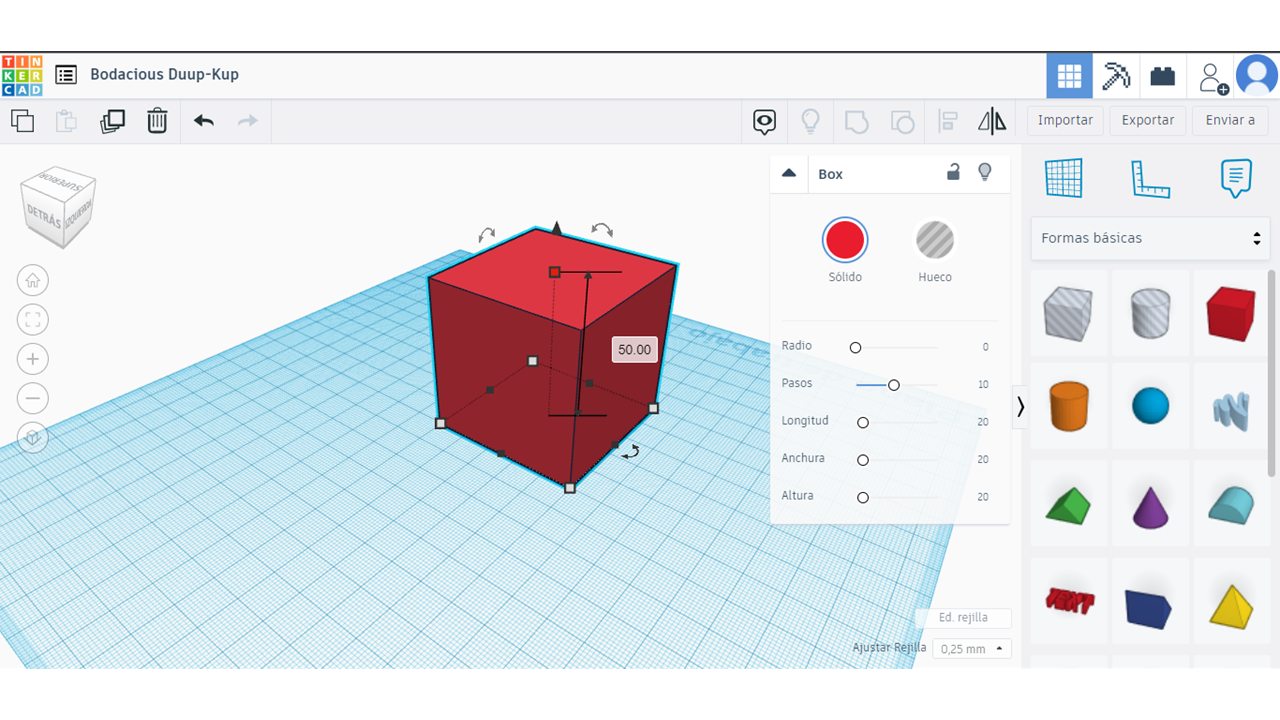Select the purple cone shape
Screen dimensions: 1280x720
point(1150,505)
